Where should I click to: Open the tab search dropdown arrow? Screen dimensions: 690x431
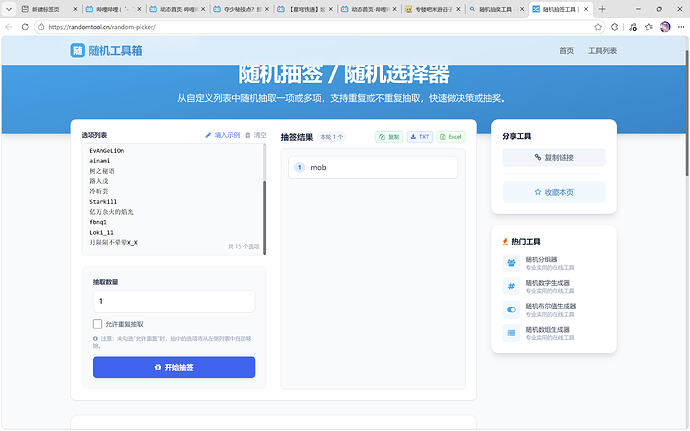[8, 9]
